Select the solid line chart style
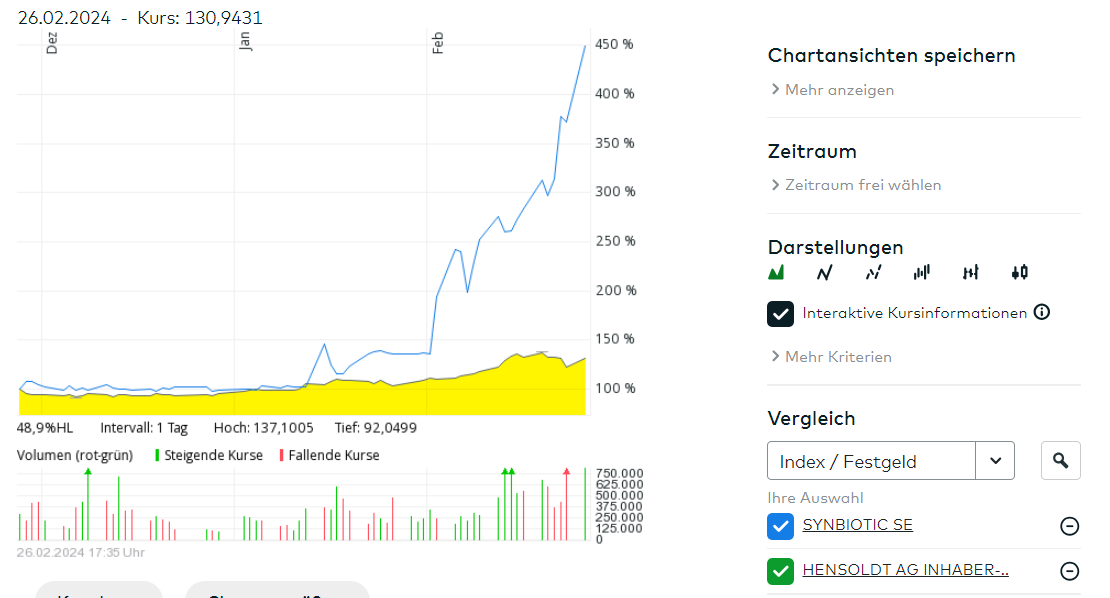Screen dimensions: 1110x598 824,272
